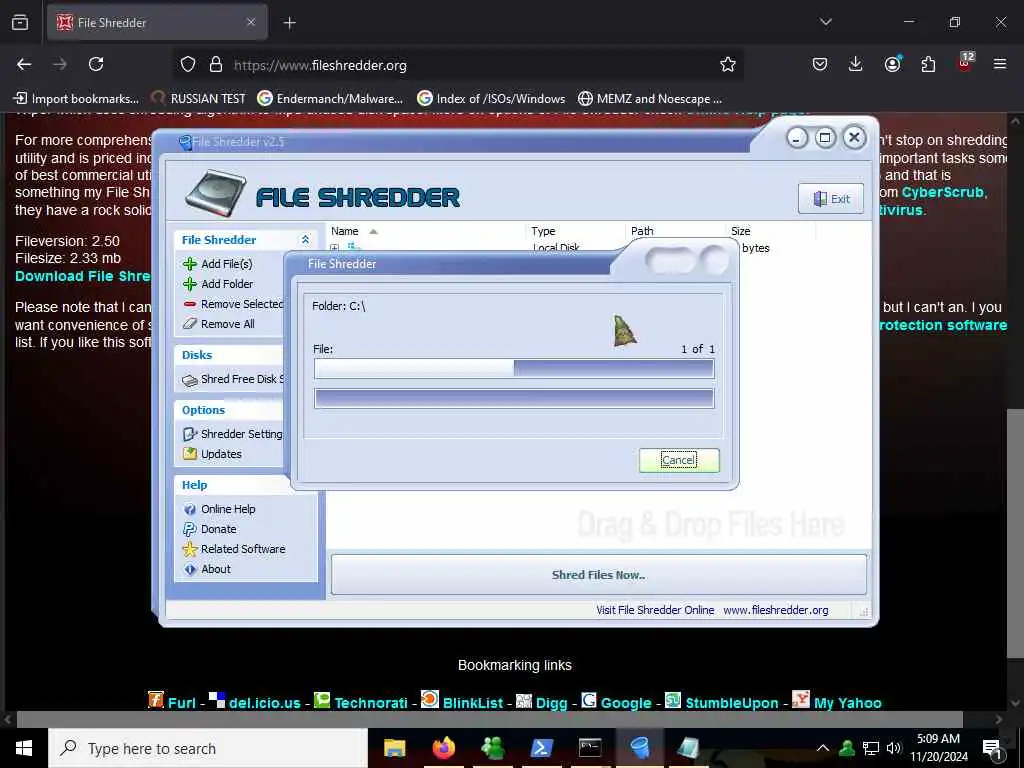Click the Remove All eraser icon
This screenshot has width=1024, height=768.
(189, 324)
